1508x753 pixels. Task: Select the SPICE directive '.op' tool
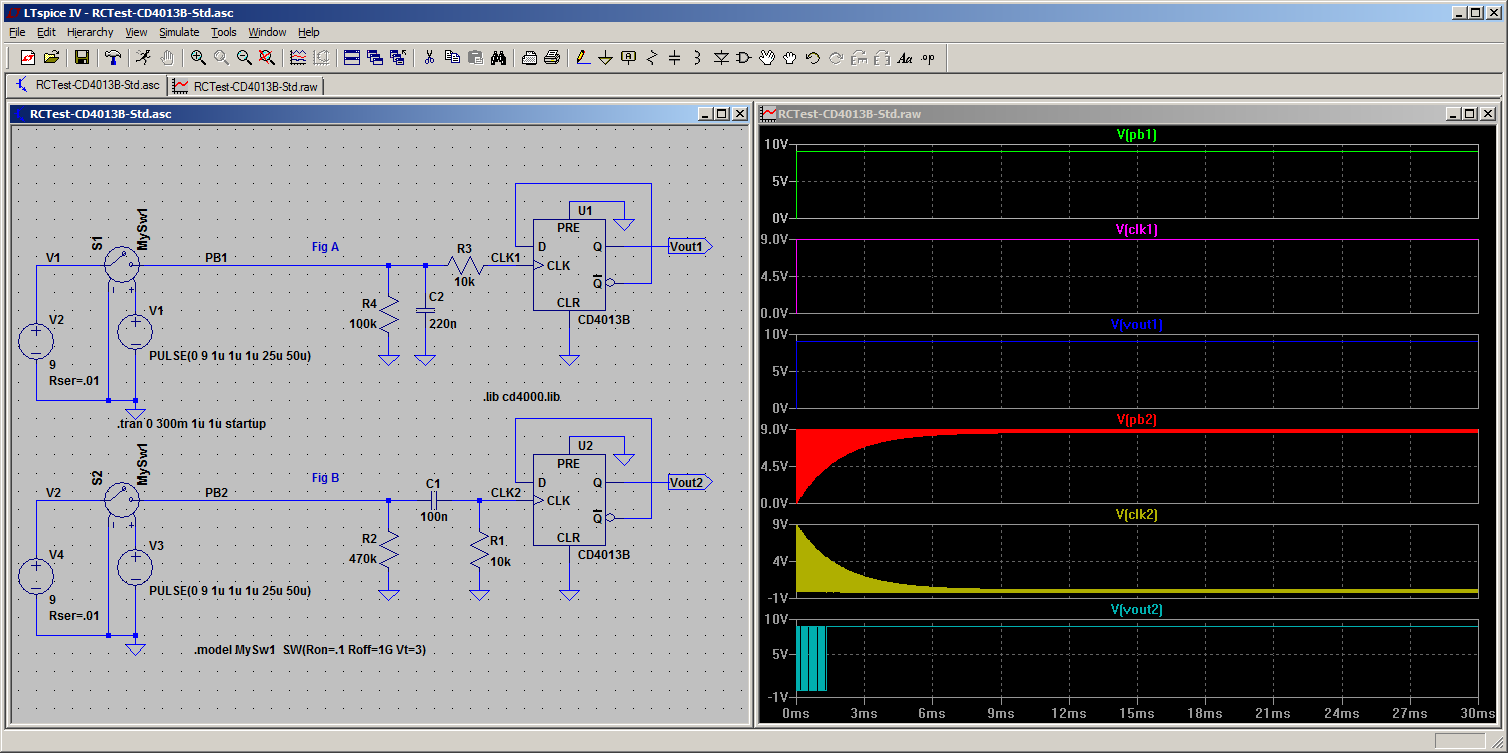pos(928,58)
